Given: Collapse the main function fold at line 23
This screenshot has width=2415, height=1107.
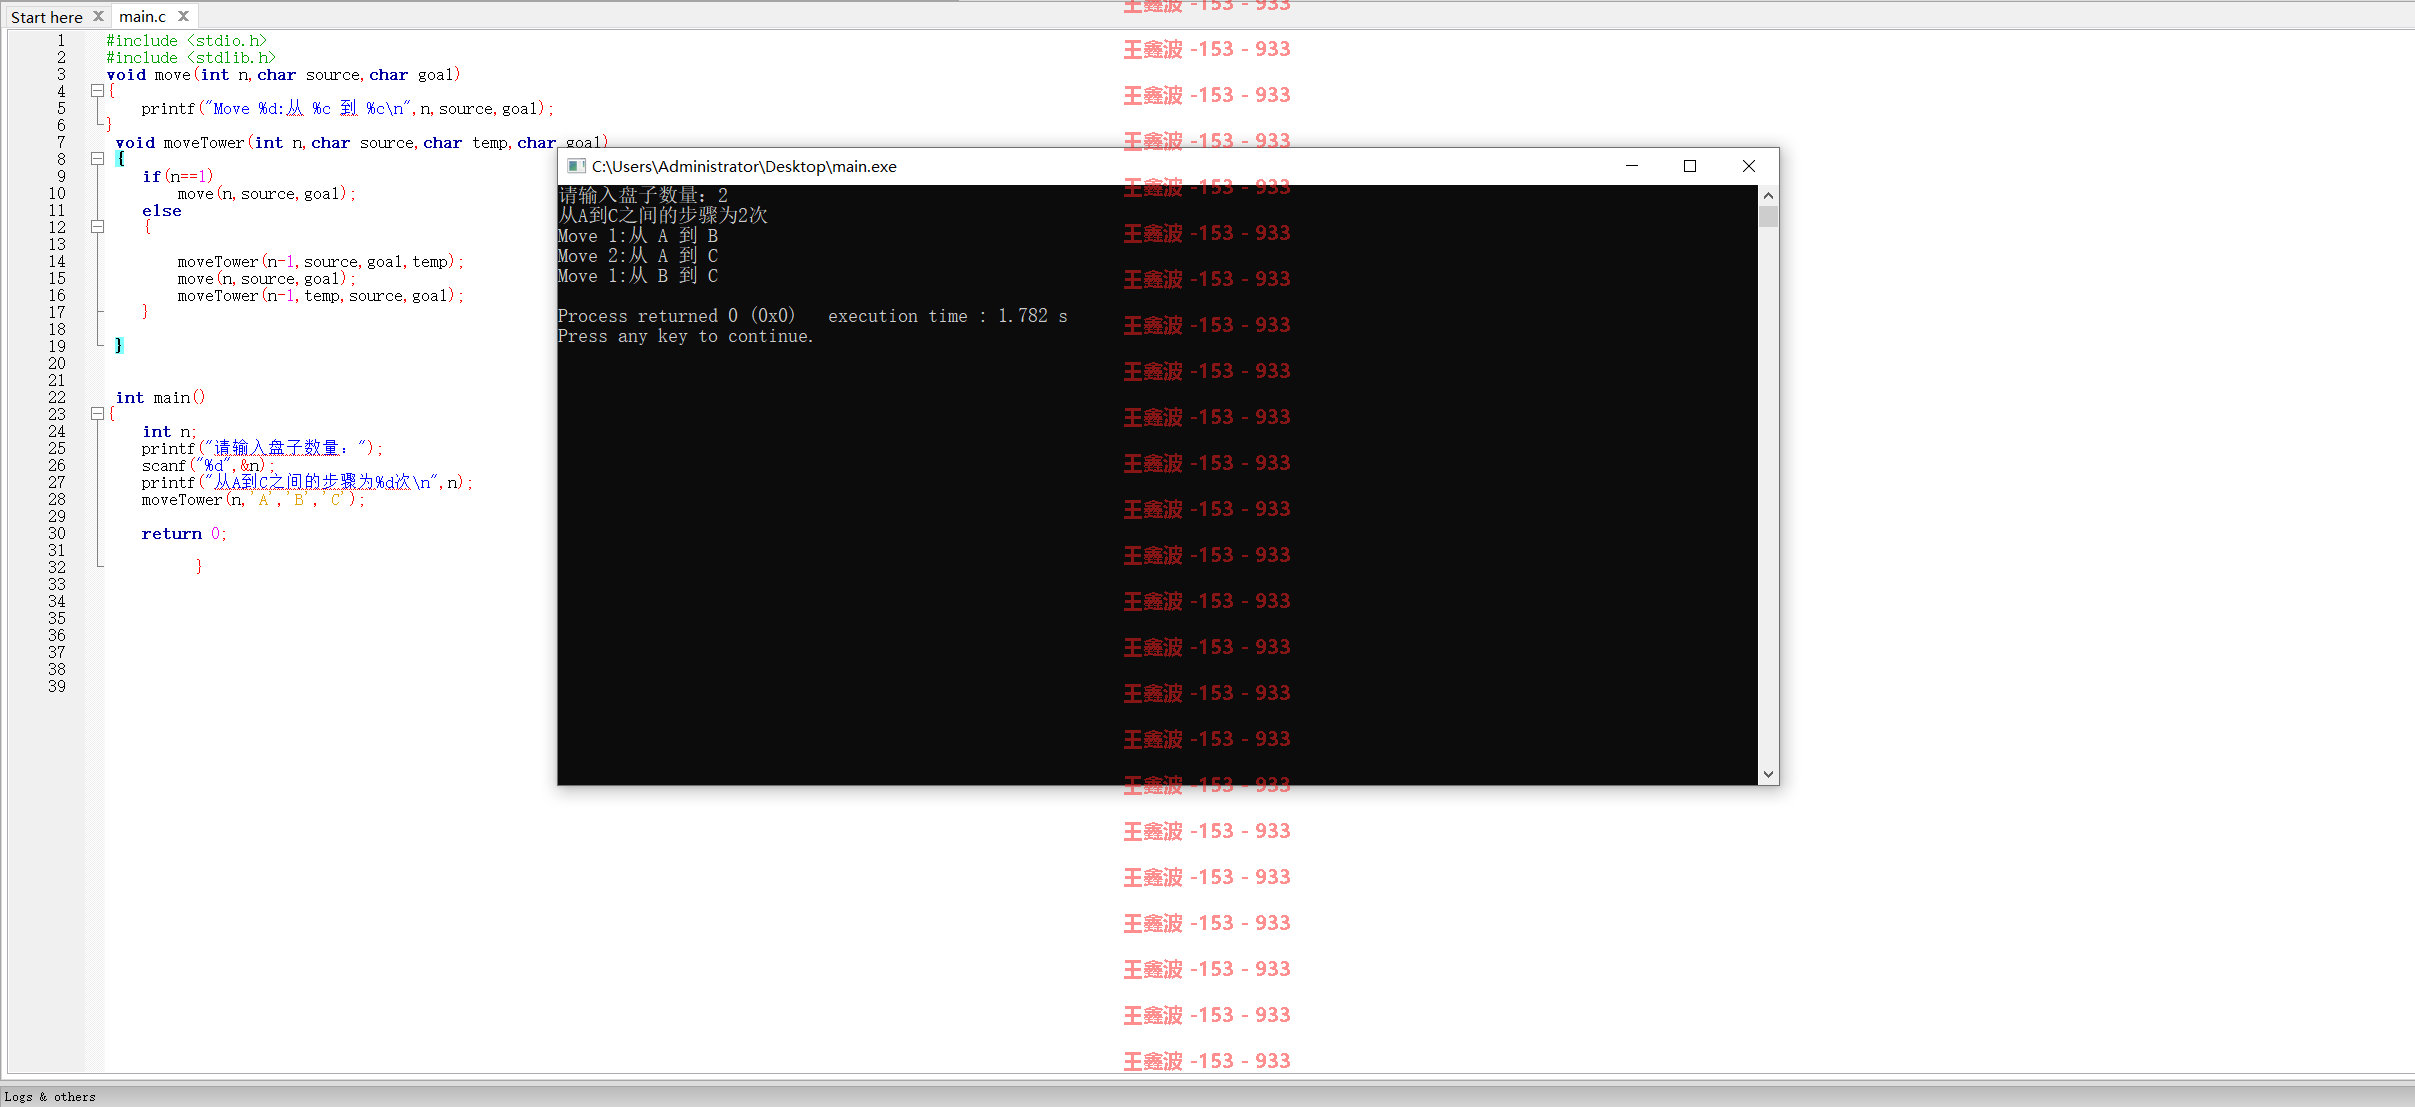Looking at the screenshot, I should coord(97,414).
